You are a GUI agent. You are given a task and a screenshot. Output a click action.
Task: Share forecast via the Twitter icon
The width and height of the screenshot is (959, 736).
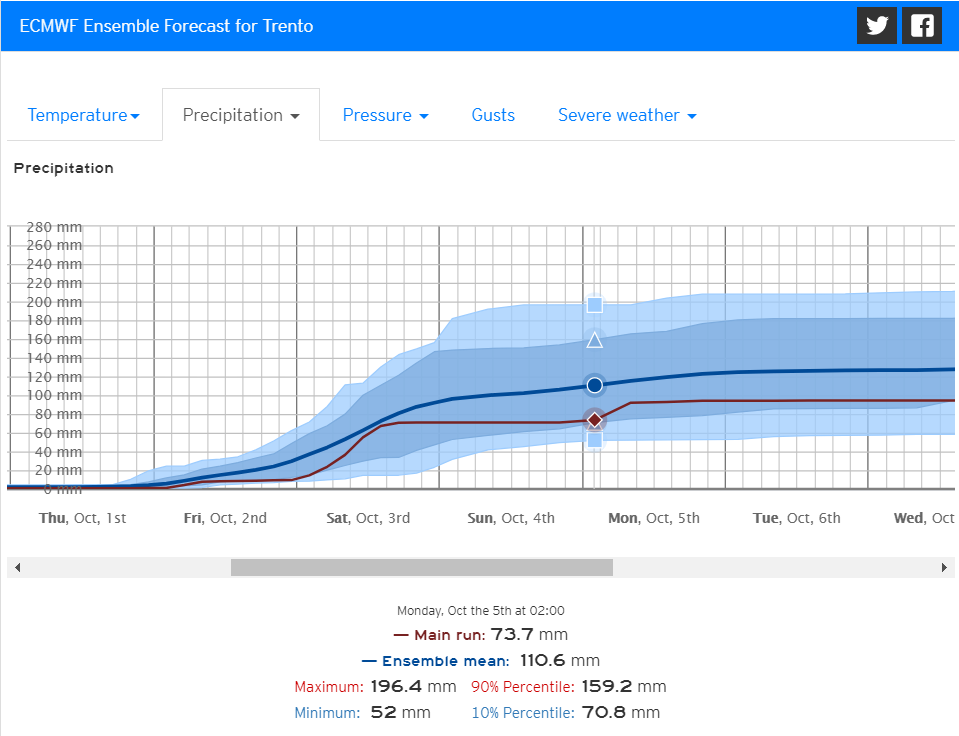pos(876,26)
